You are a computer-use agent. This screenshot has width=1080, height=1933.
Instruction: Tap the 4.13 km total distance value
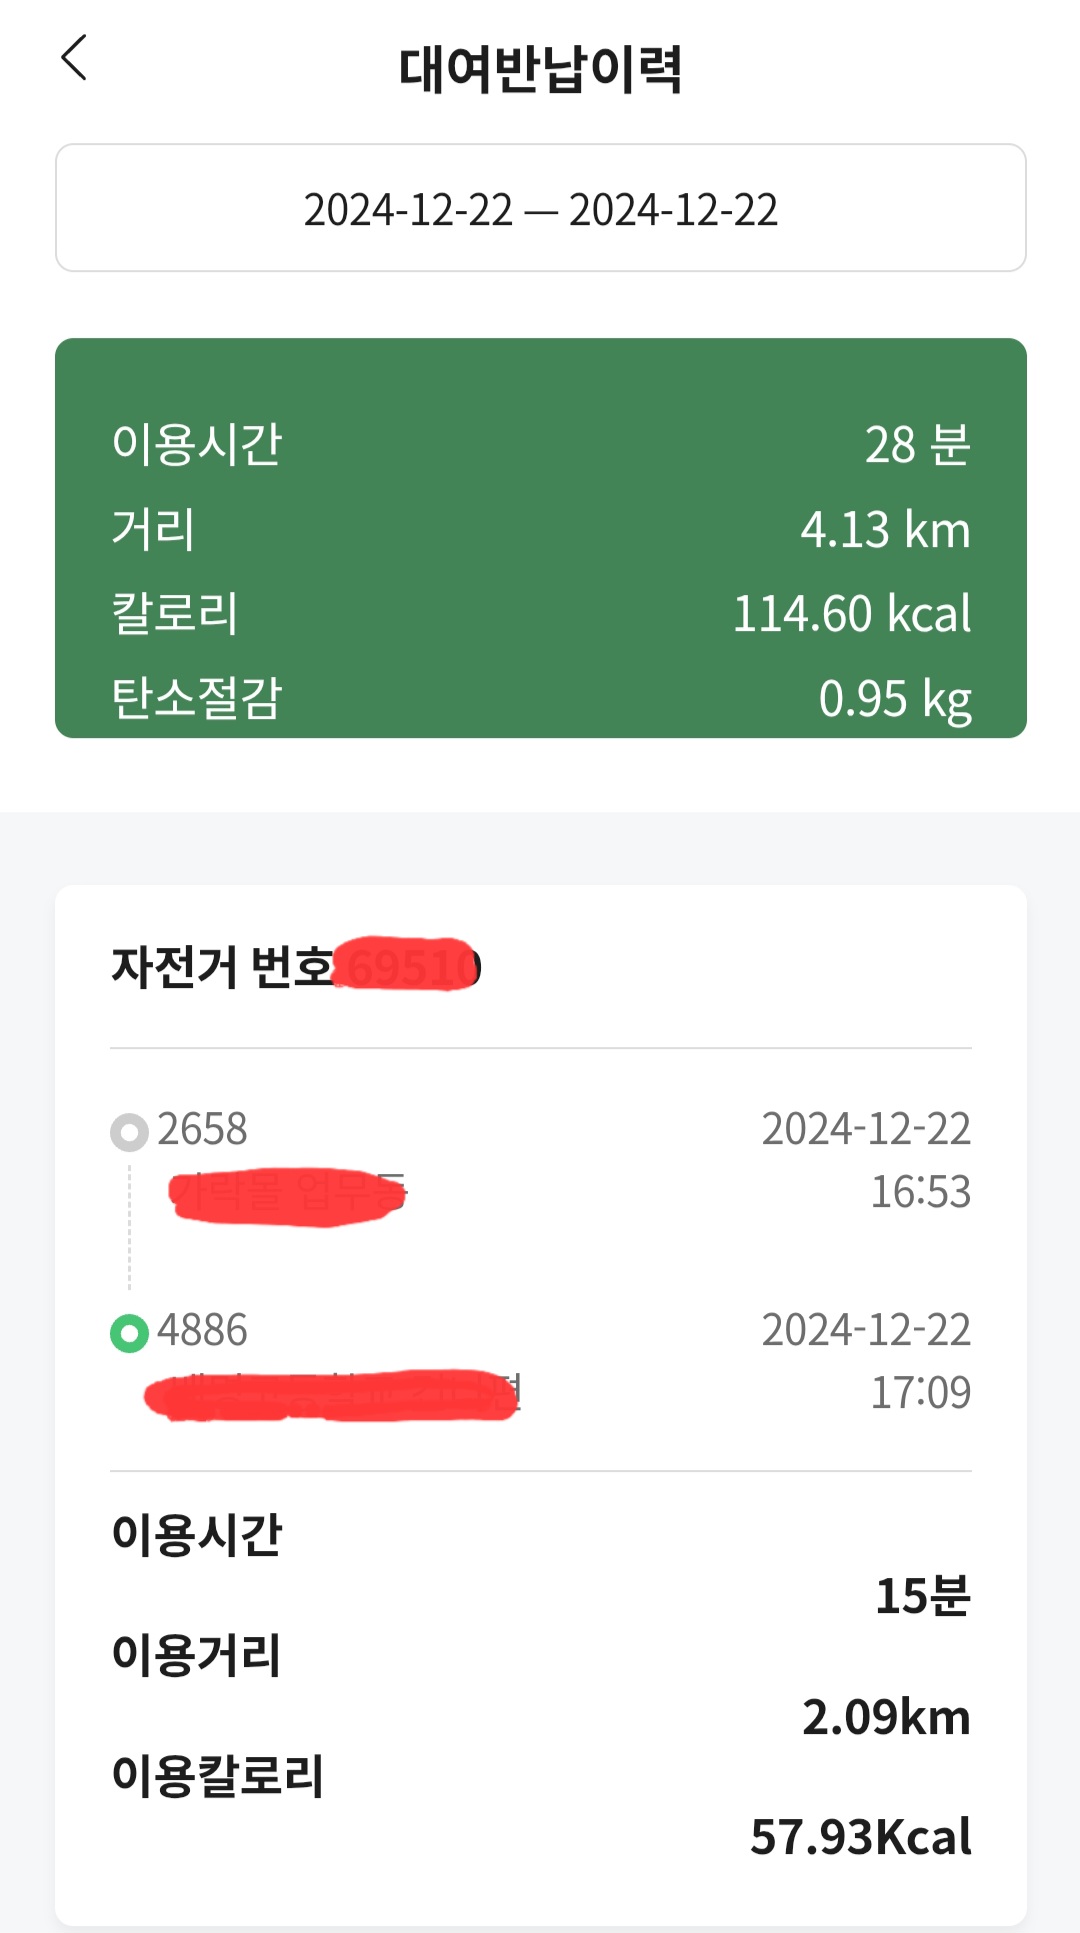click(x=885, y=530)
